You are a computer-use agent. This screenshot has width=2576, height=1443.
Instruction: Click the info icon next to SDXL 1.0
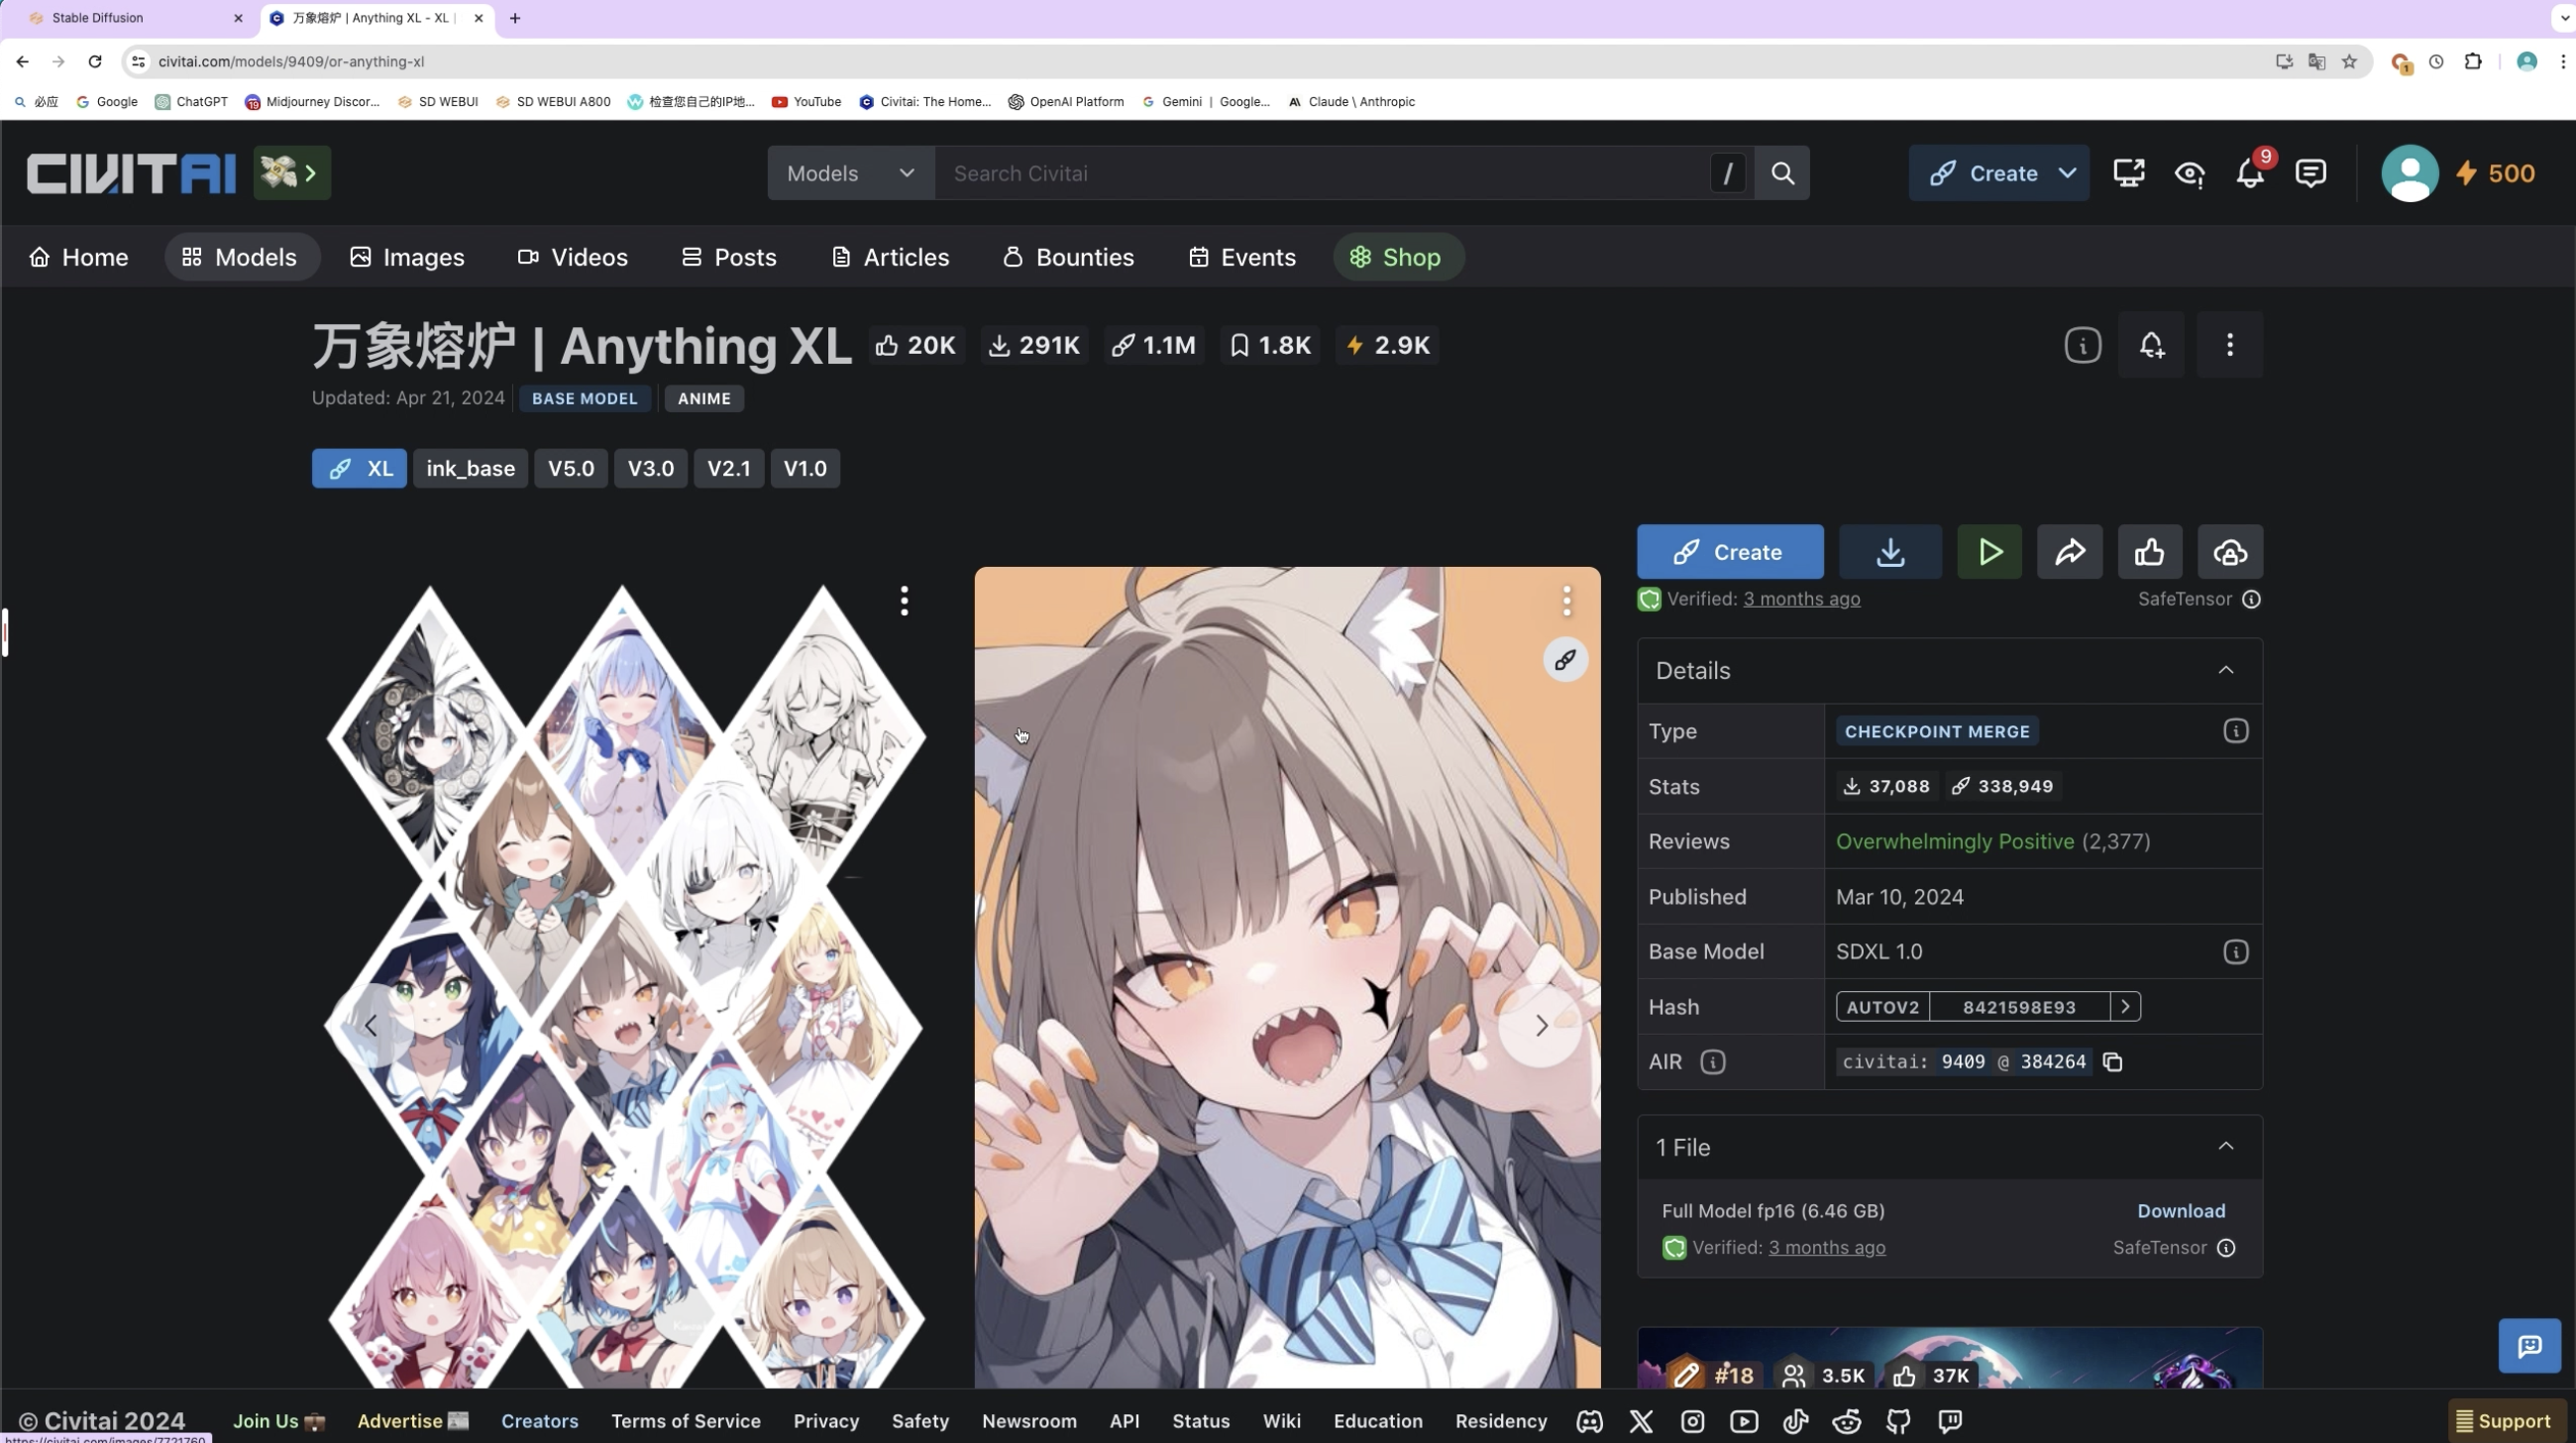[2236, 952]
